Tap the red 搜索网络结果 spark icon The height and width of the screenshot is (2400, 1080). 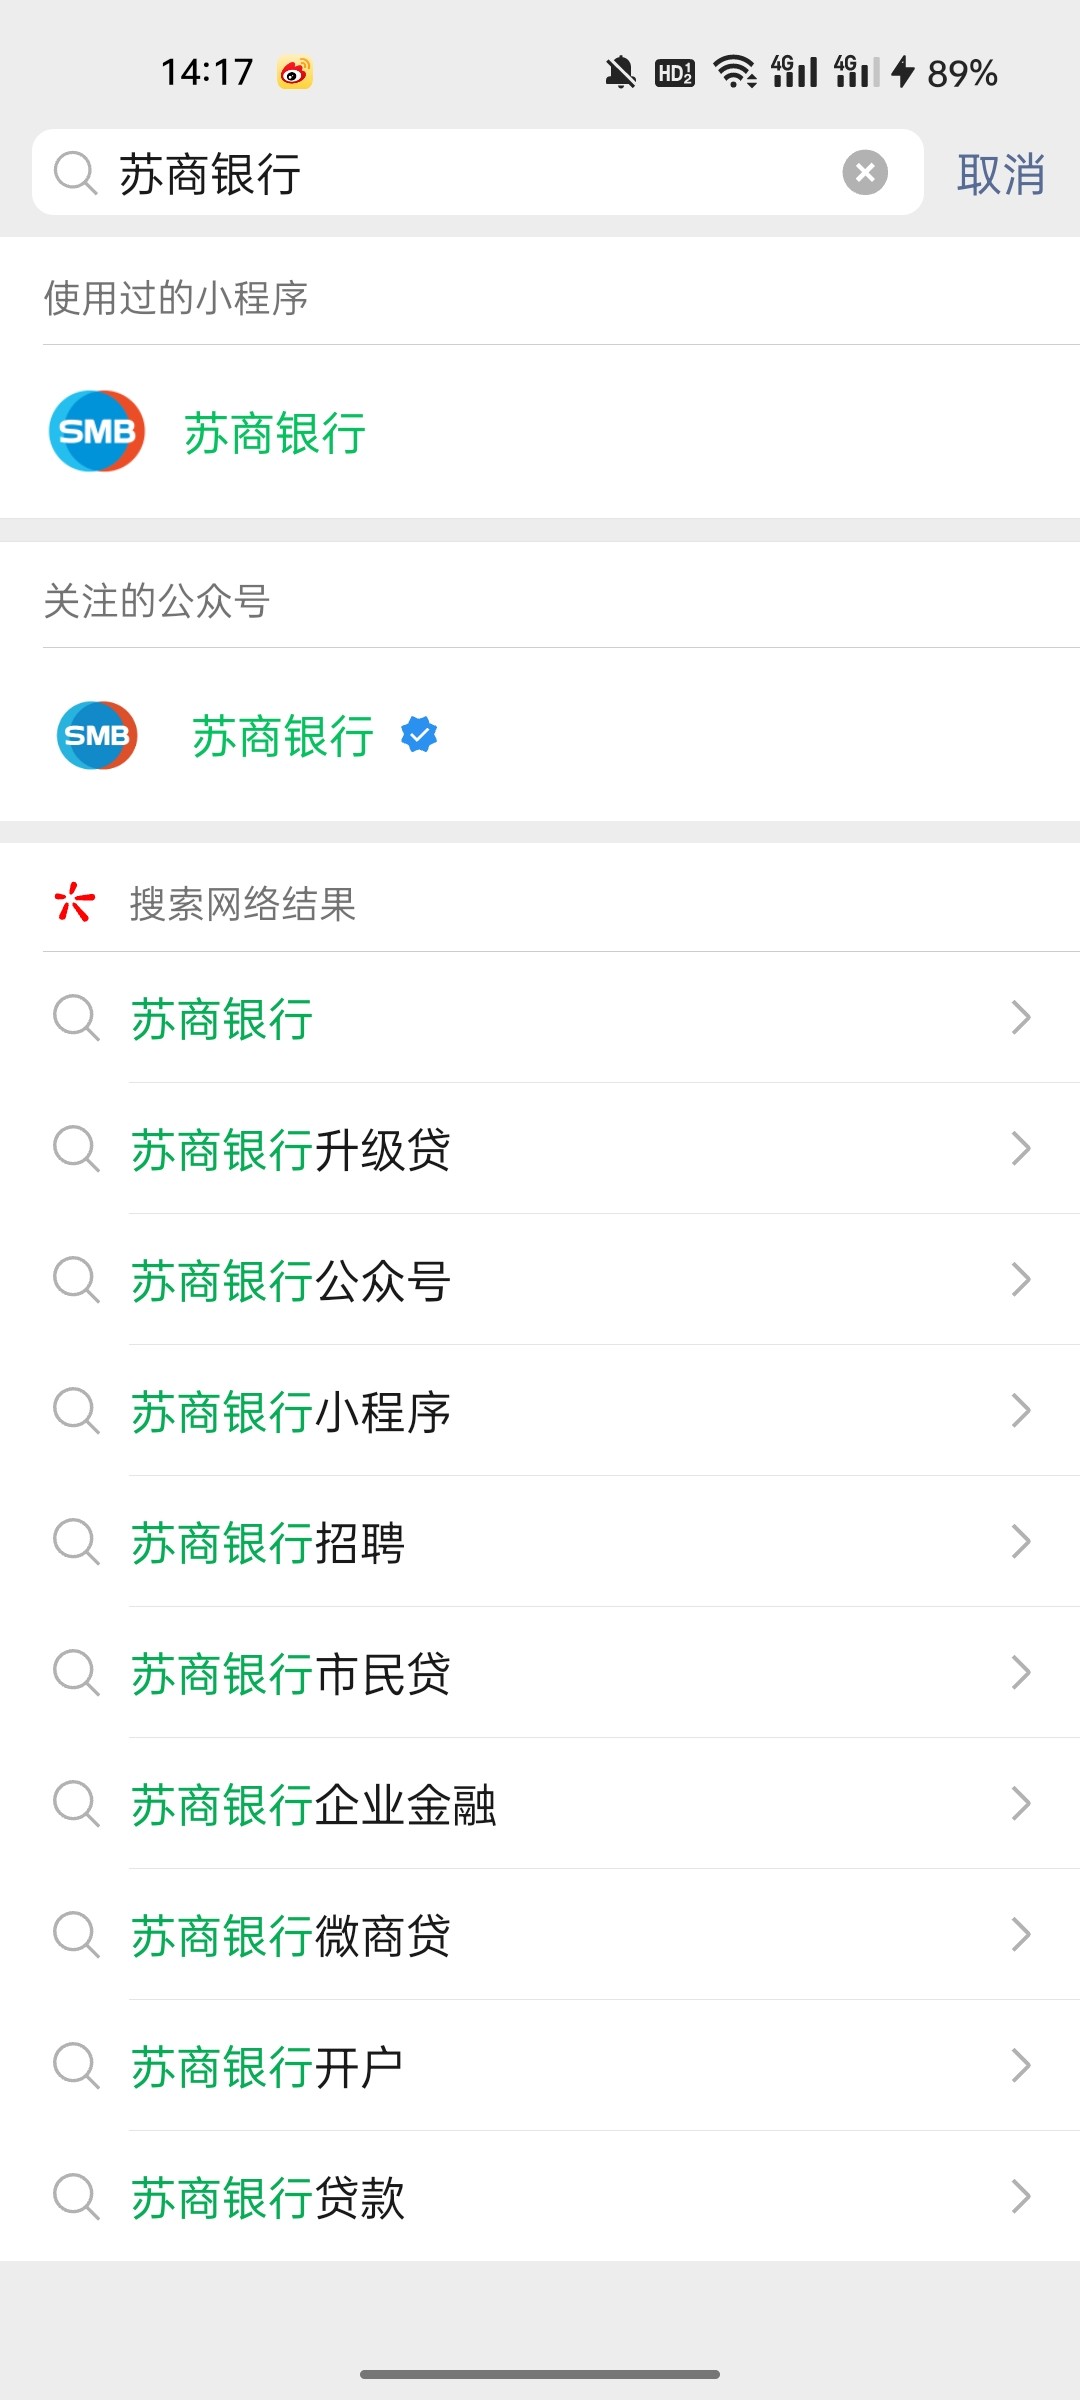[75, 902]
